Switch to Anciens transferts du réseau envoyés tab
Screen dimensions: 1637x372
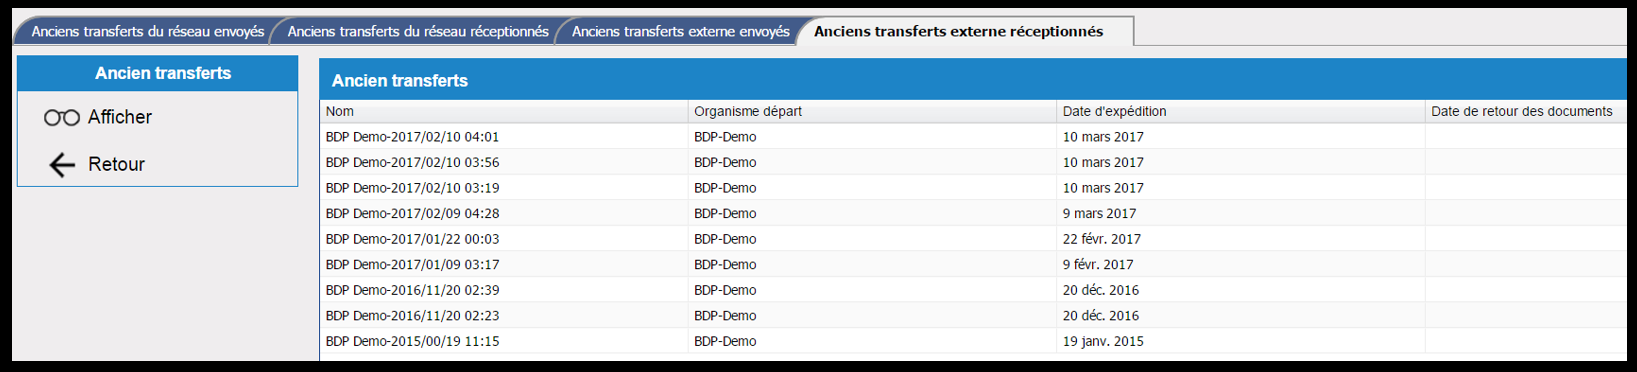[147, 31]
